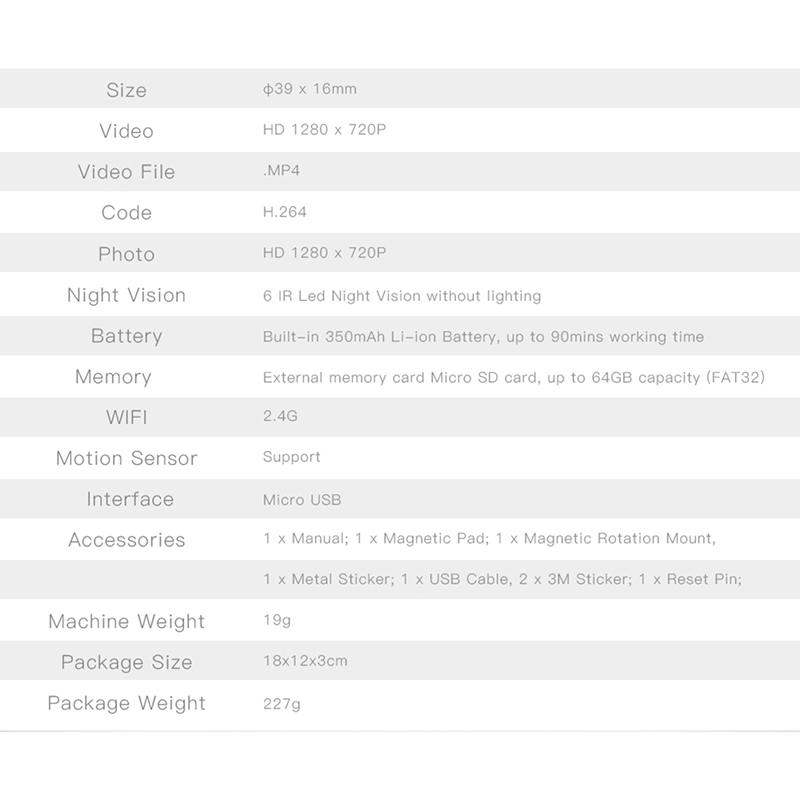The width and height of the screenshot is (800, 800).
Task: Select the .MP4 value text
Action: tap(281, 171)
